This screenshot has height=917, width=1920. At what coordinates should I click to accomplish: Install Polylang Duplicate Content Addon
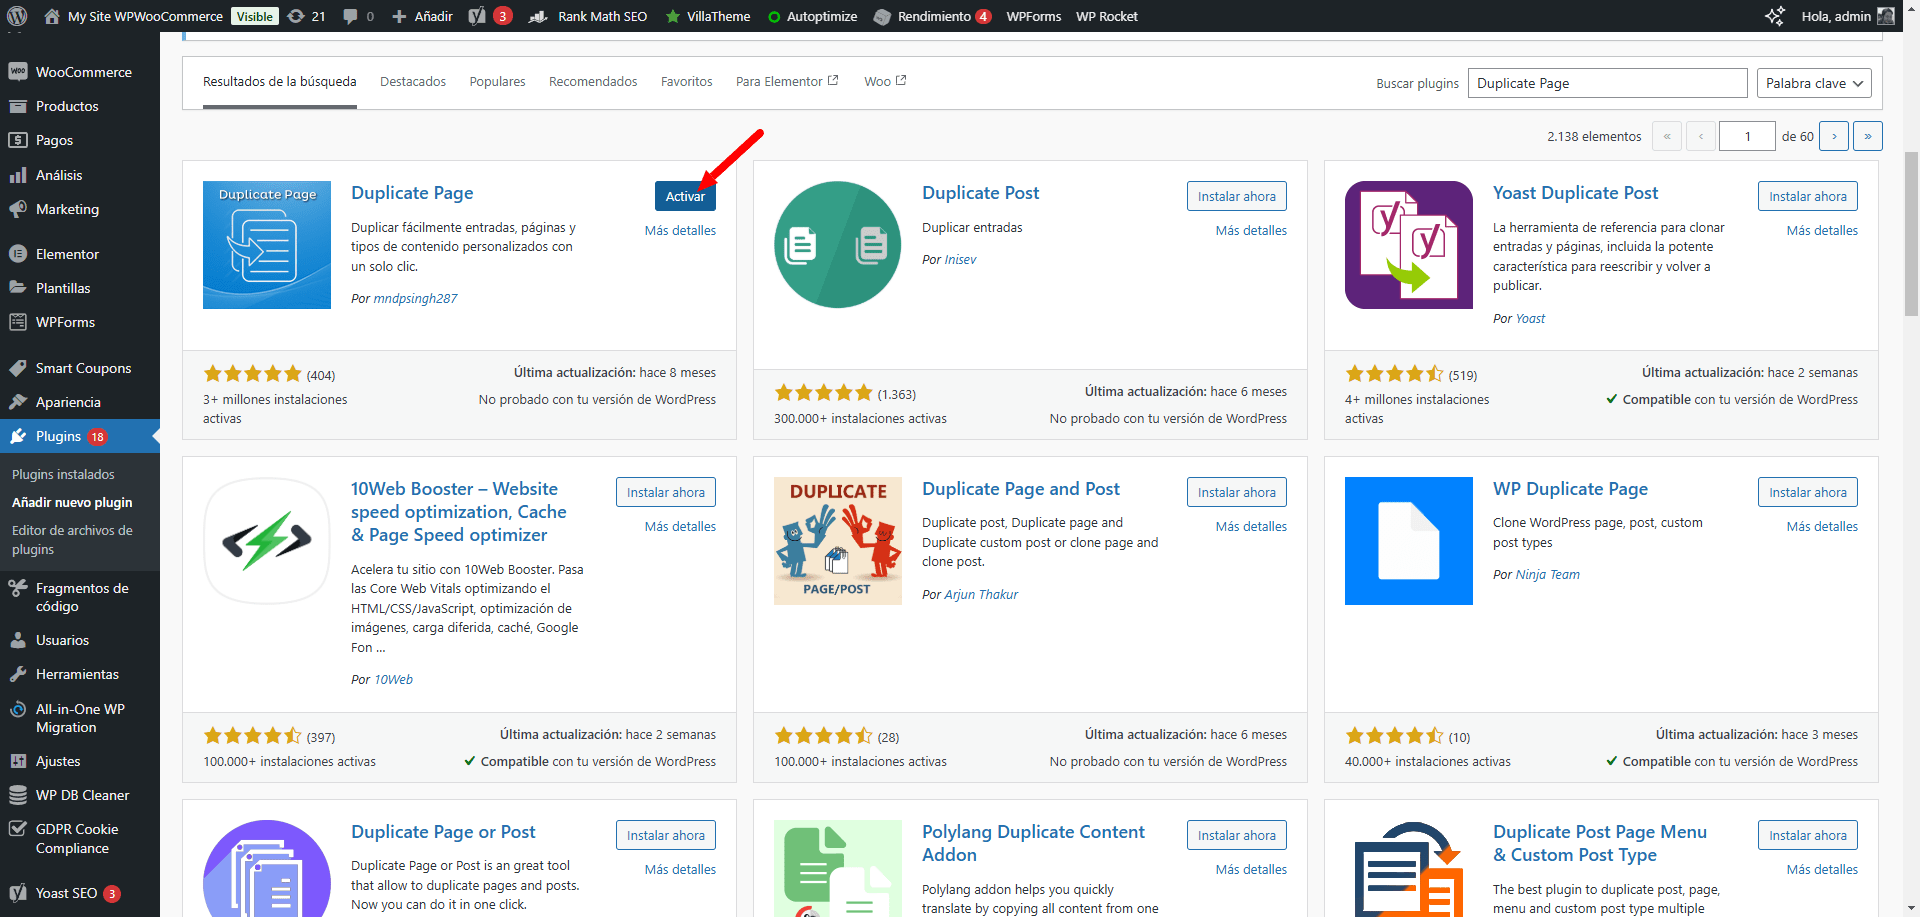point(1236,835)
